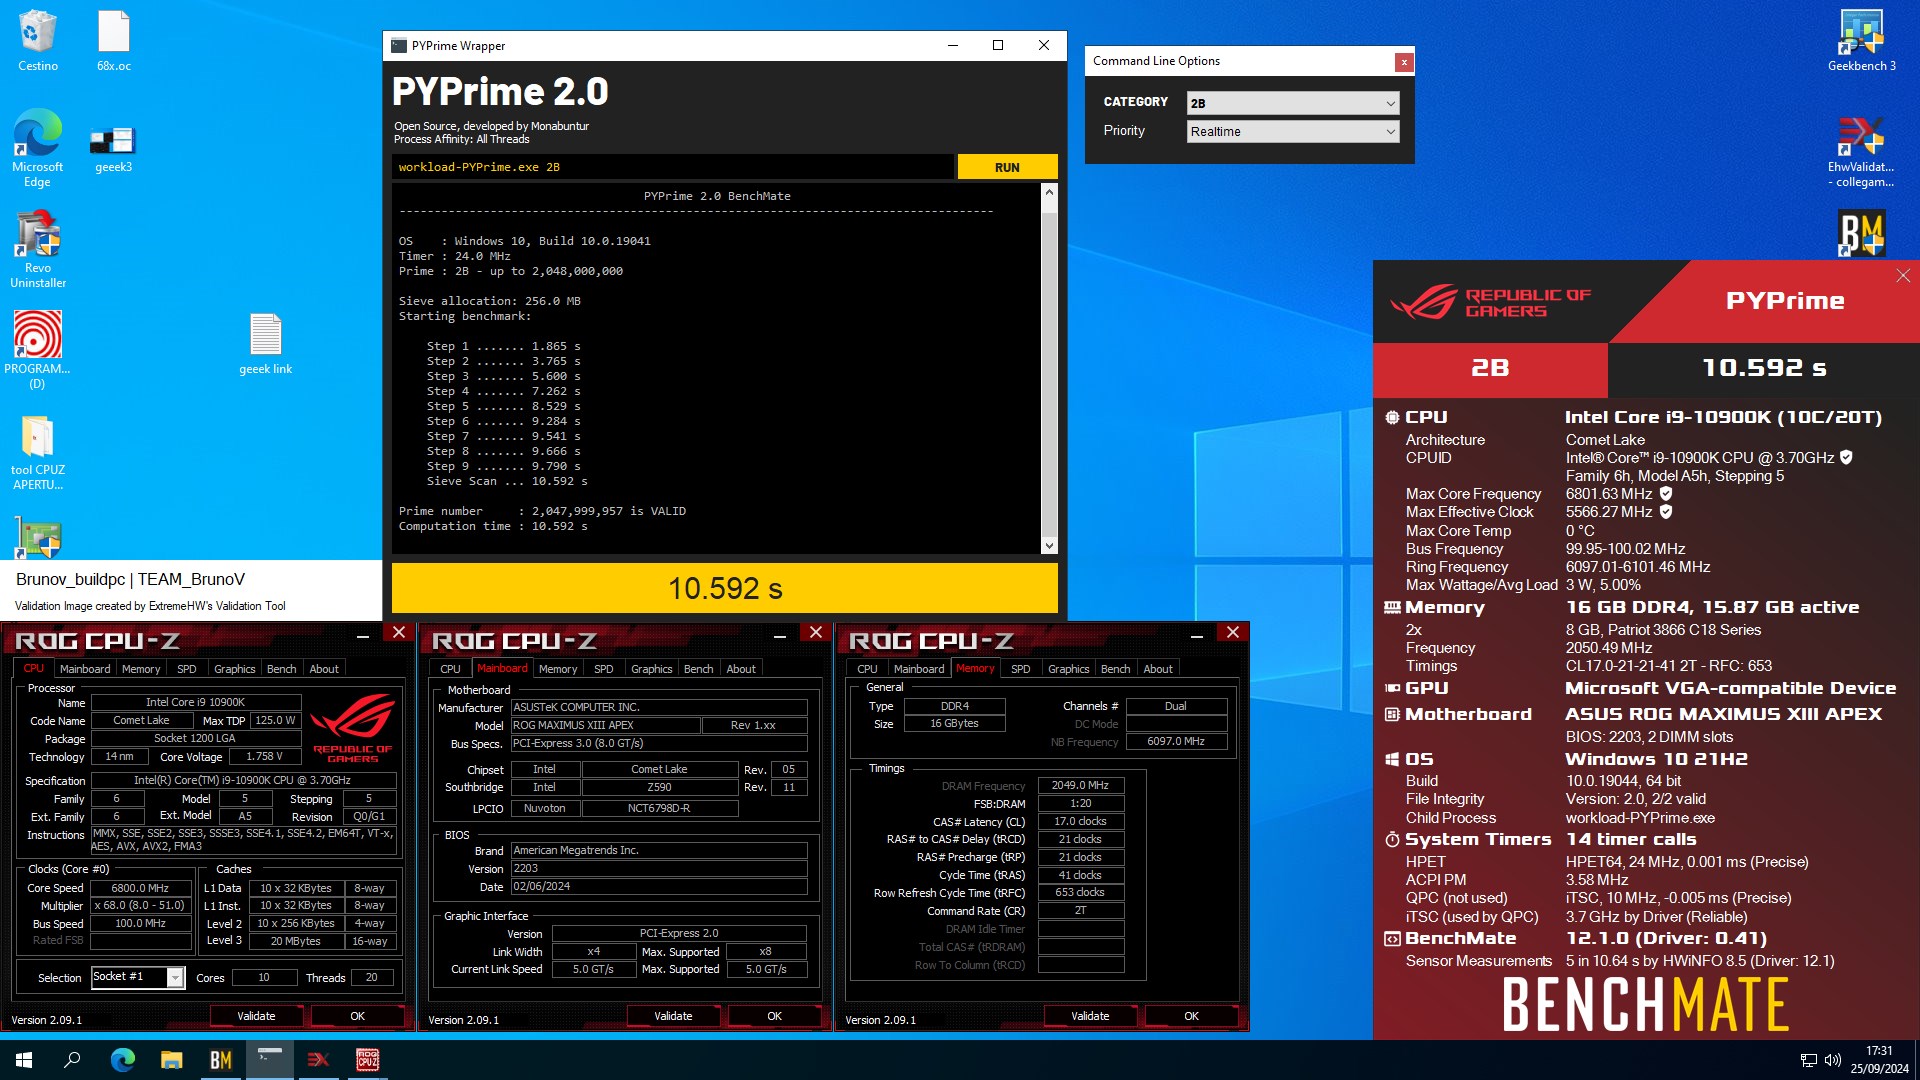
Task: Open Graphics tab in first CPU-Z window
Action: click(235, 669)
